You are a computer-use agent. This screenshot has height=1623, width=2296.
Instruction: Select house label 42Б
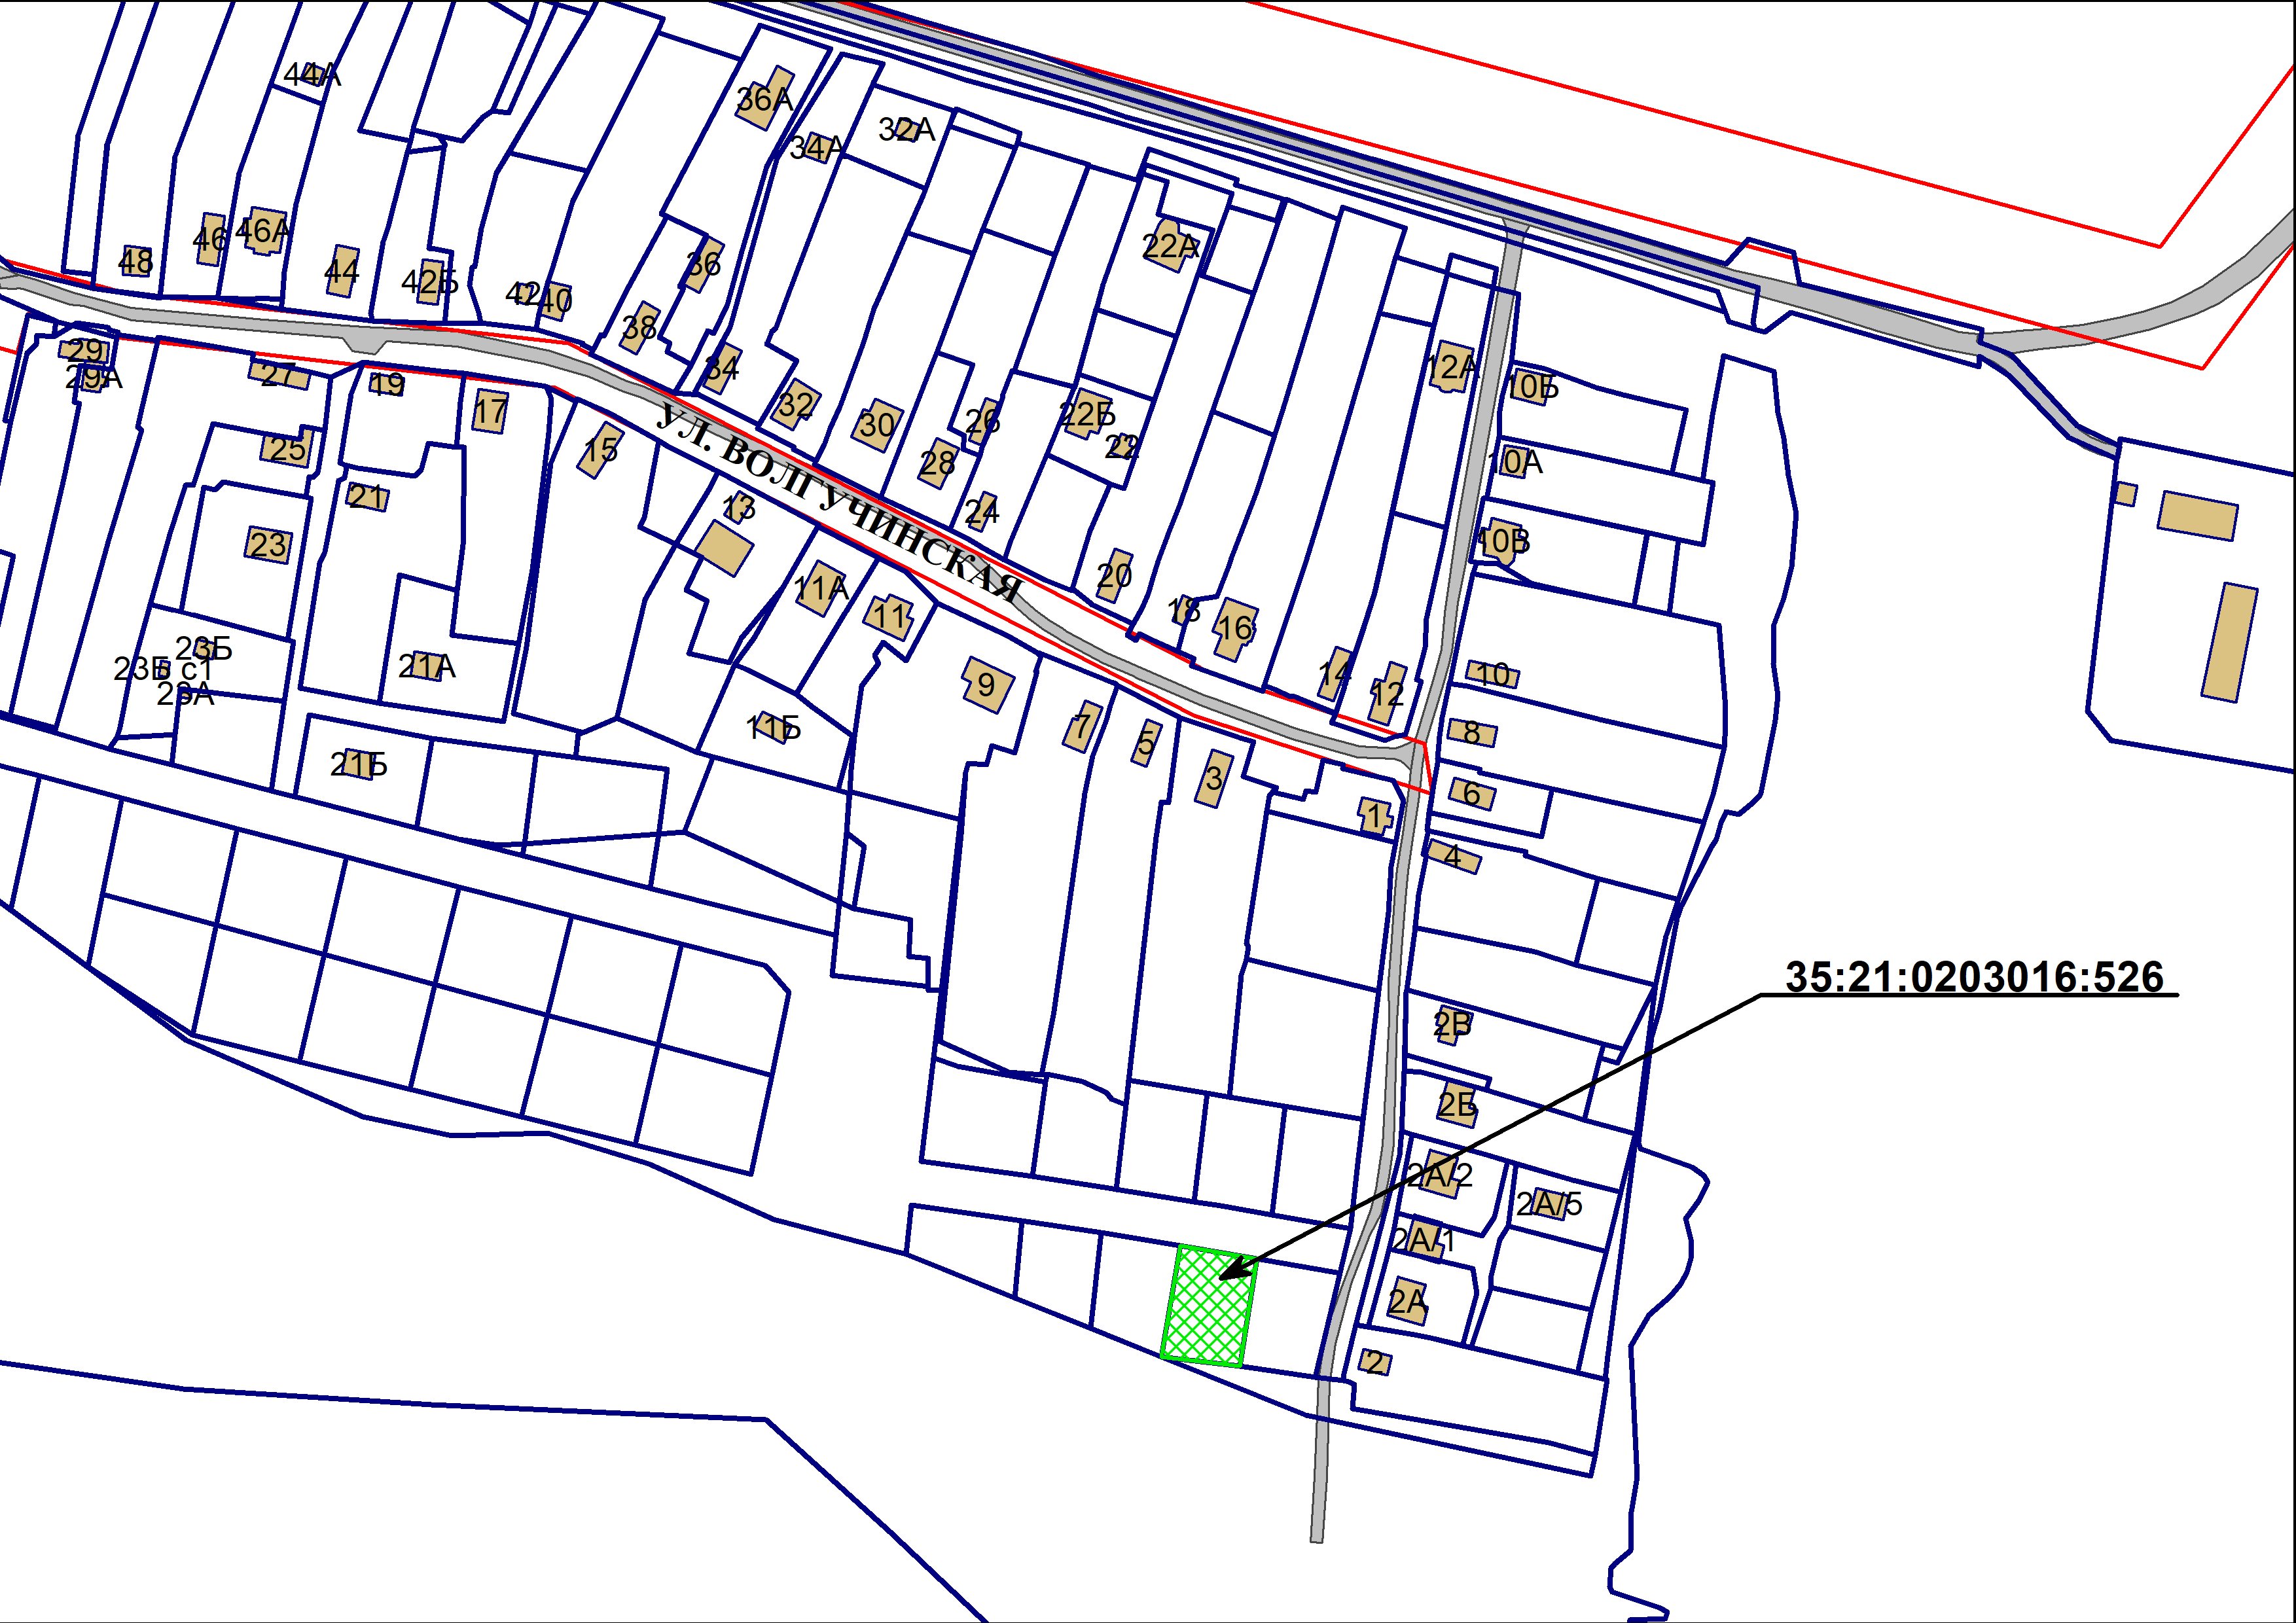[430, 283]
